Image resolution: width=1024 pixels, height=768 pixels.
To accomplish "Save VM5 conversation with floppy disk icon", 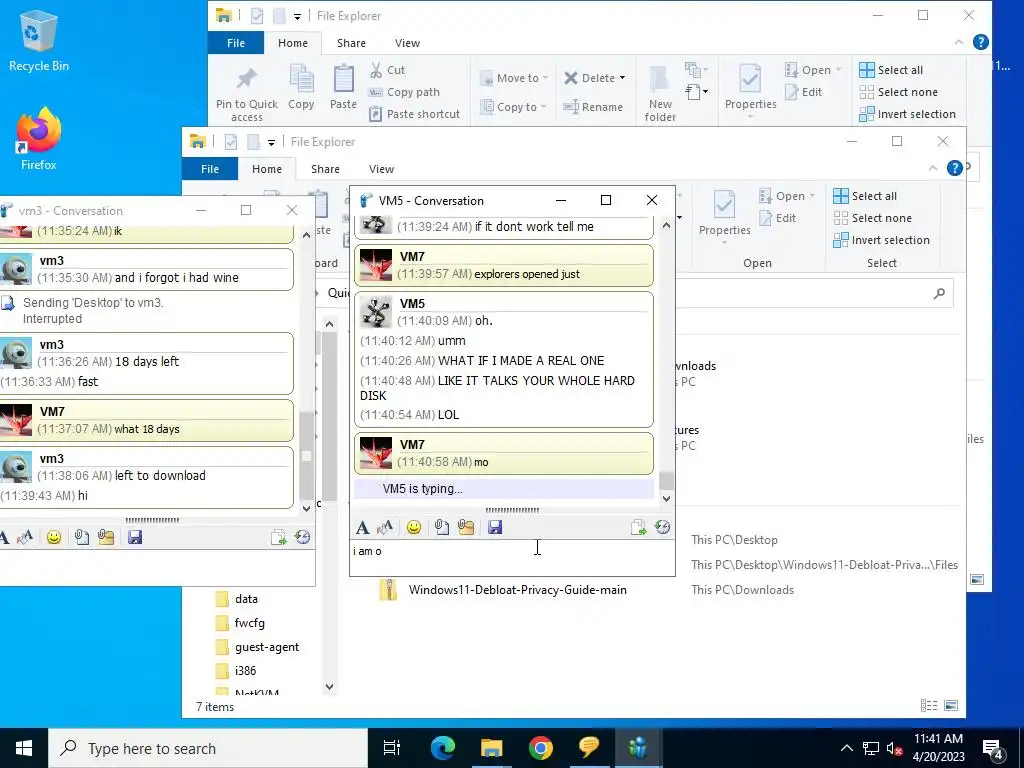I will [x=495, y=527].
